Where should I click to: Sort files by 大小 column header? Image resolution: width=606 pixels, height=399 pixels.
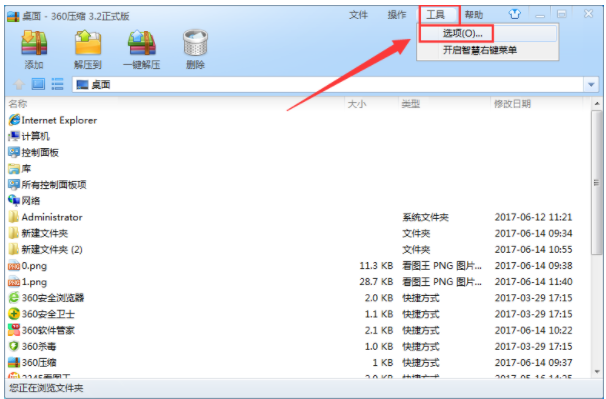[356, 104]
